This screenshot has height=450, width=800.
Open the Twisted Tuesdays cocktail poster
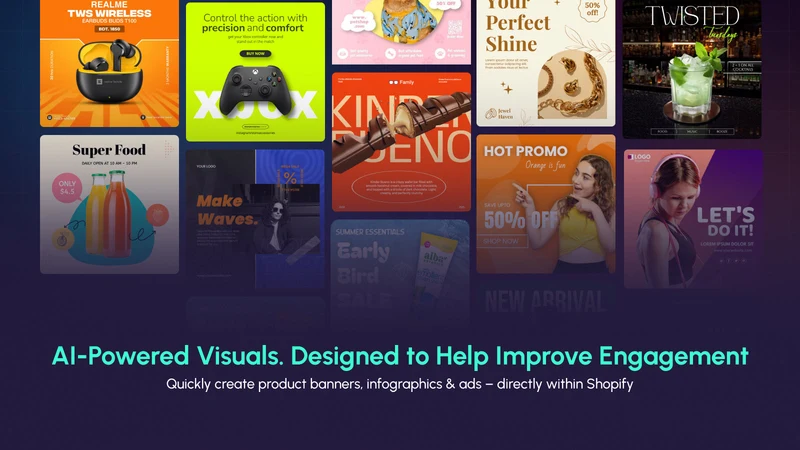click(692, 69)
